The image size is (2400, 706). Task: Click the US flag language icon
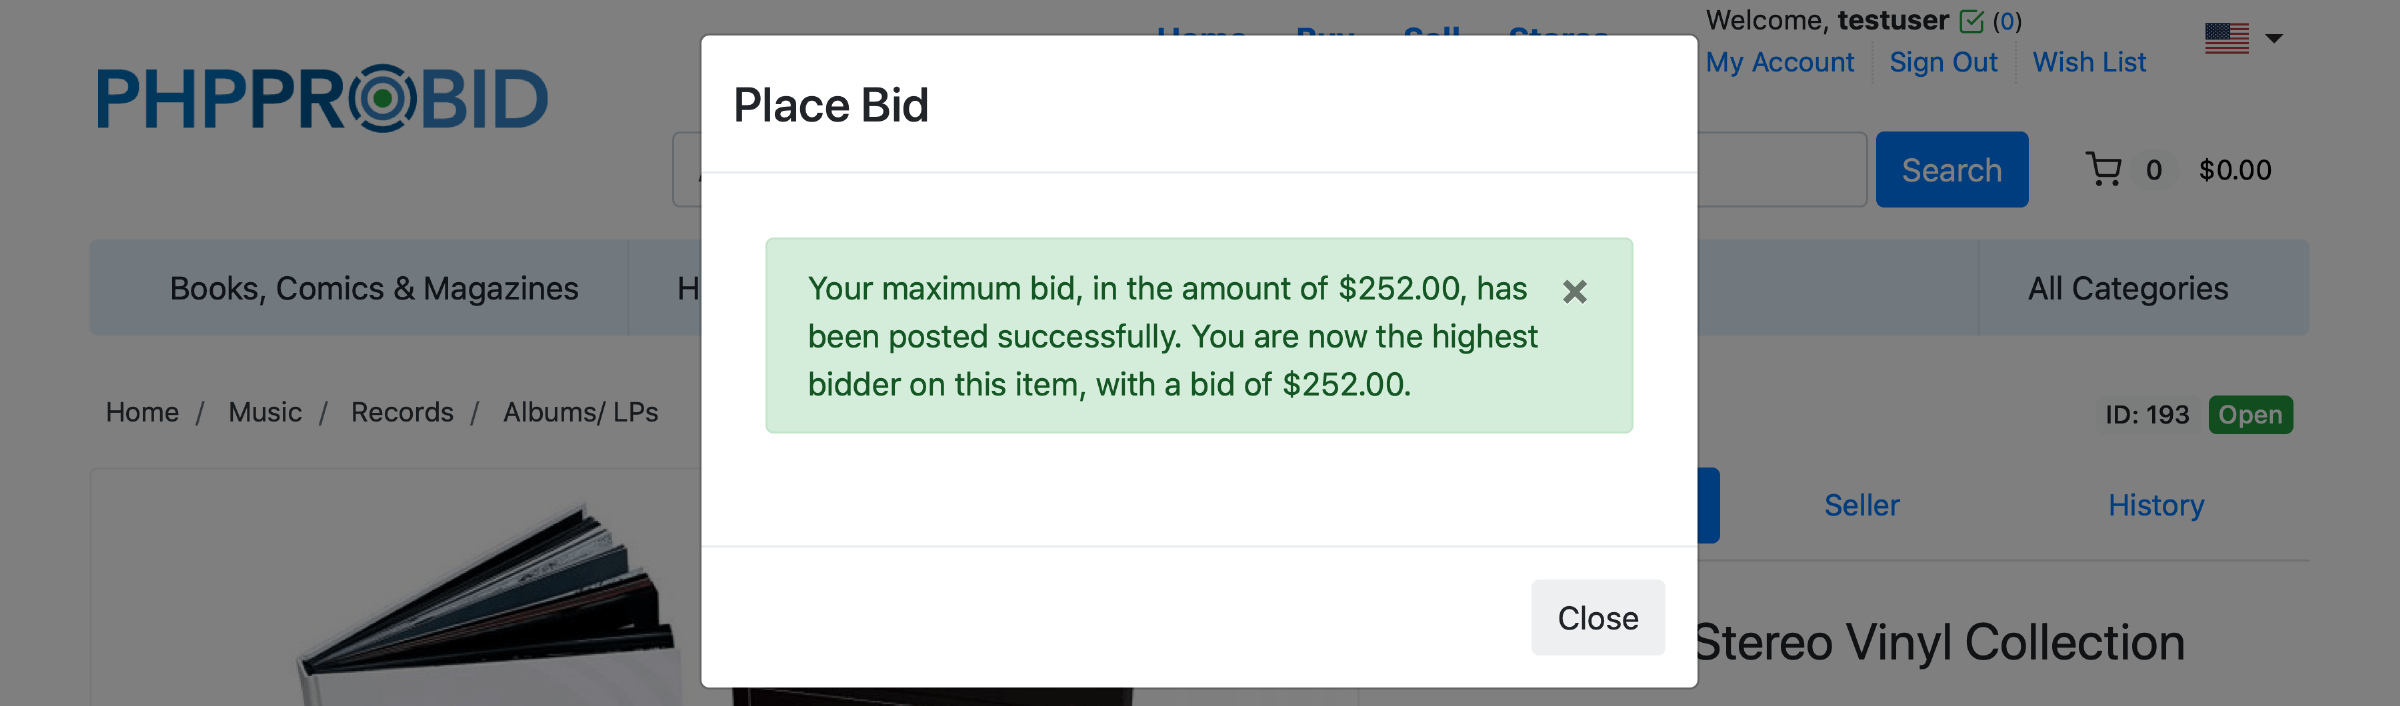(2226, 39)
